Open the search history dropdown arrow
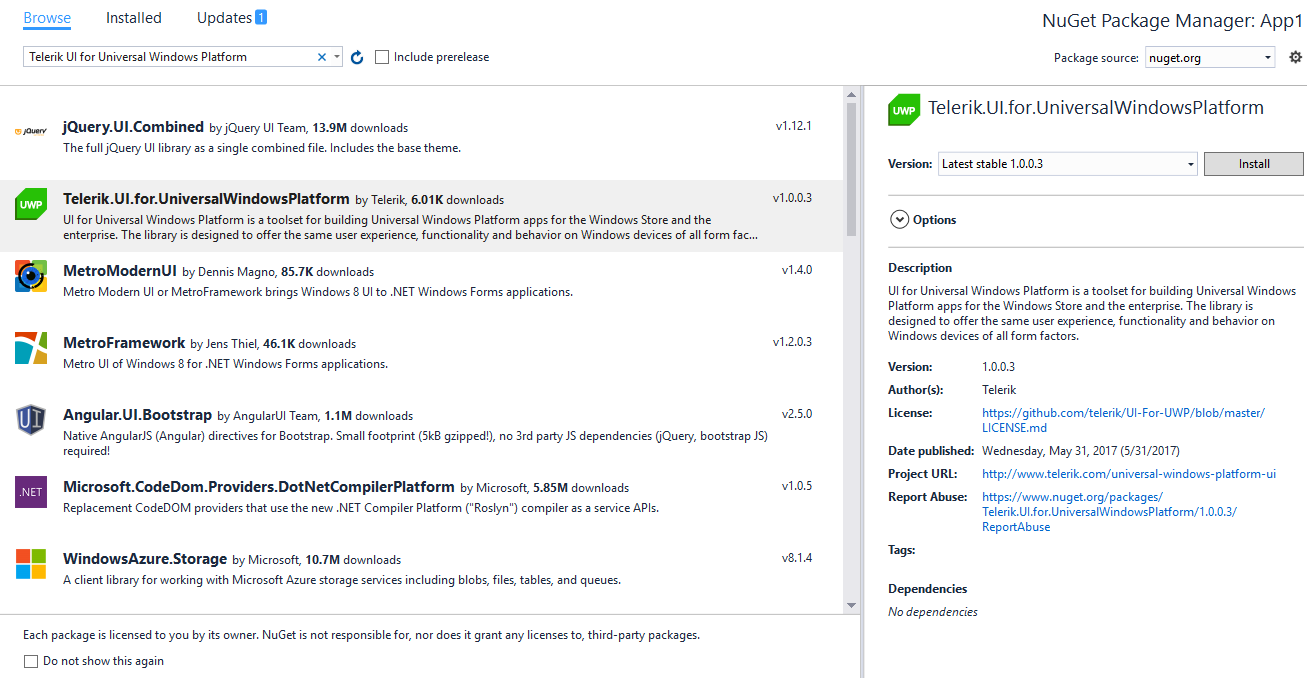The height and width of the screenshot is (678, 1307). coord(337,57)
